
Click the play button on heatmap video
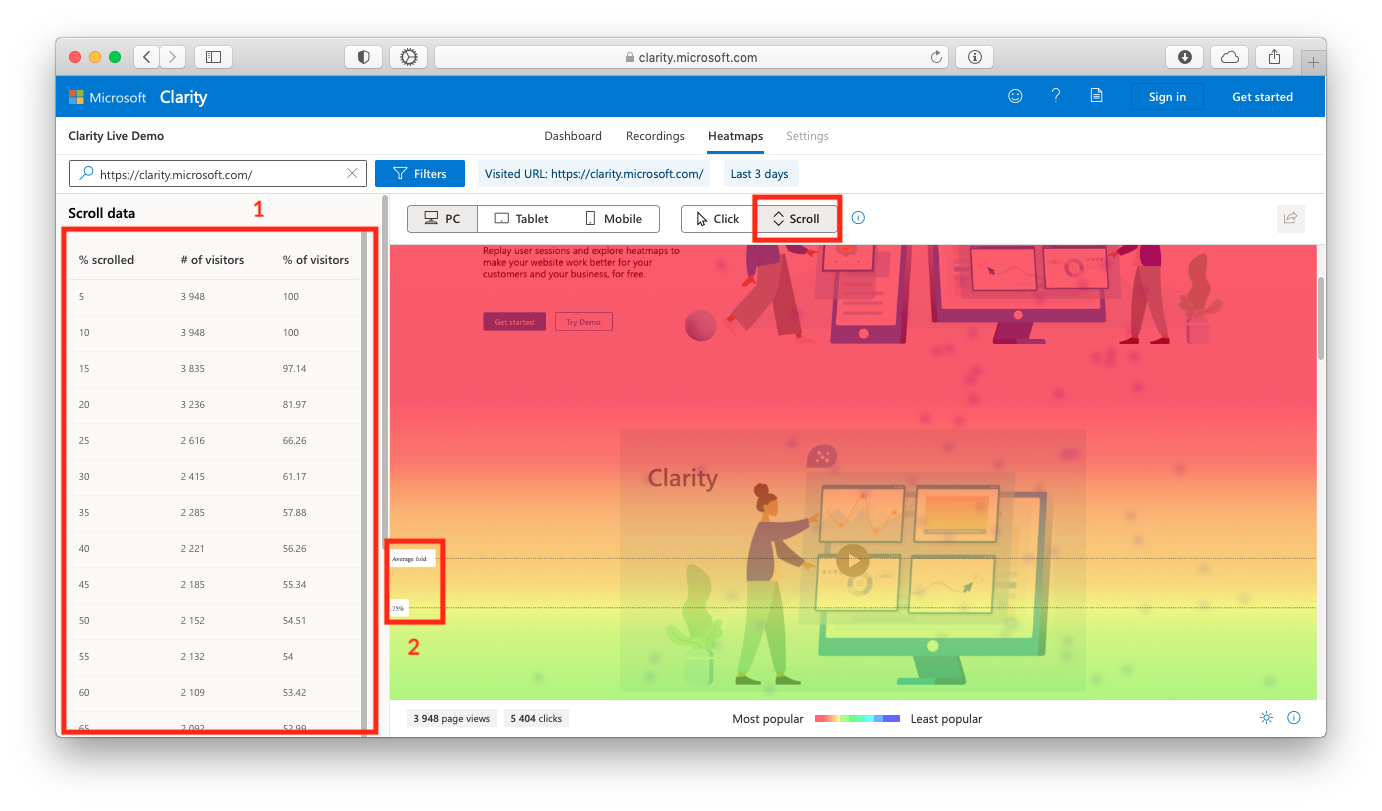pyautogui.click(x=852, y=561)
